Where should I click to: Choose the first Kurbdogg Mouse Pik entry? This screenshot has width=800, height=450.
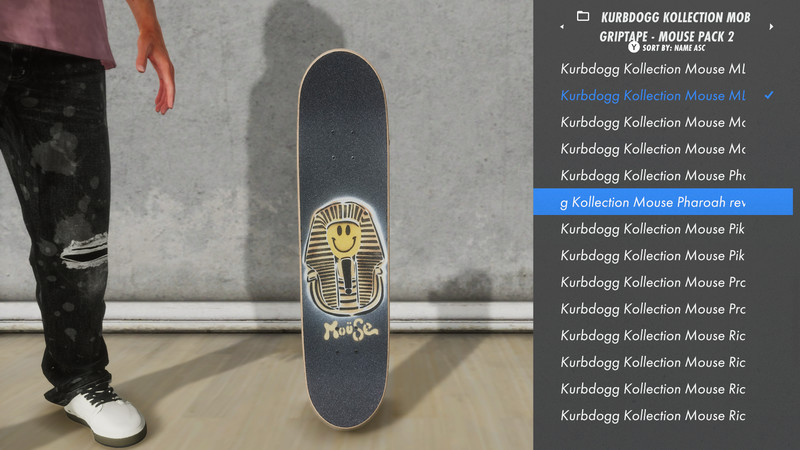click(x=653, y=229)
